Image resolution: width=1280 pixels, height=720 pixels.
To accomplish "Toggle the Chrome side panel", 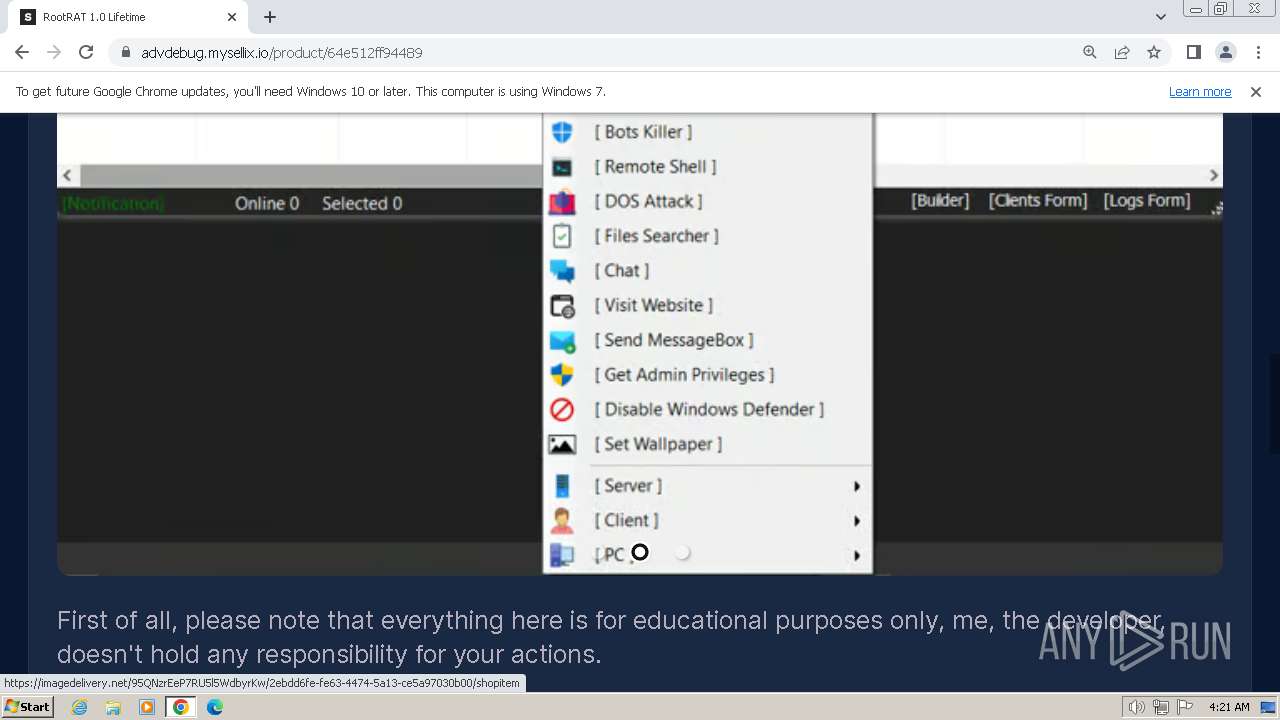I will click(1193, 53).
